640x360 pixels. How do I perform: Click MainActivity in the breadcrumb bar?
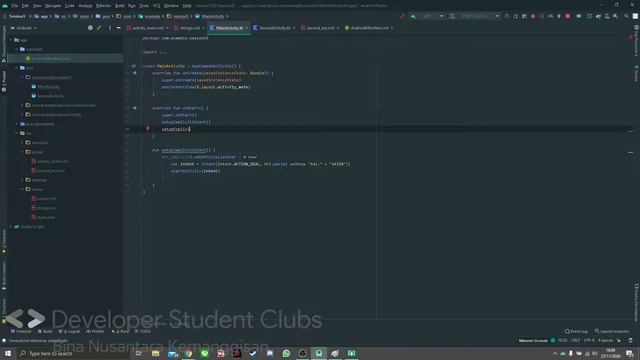click(210, 16)
